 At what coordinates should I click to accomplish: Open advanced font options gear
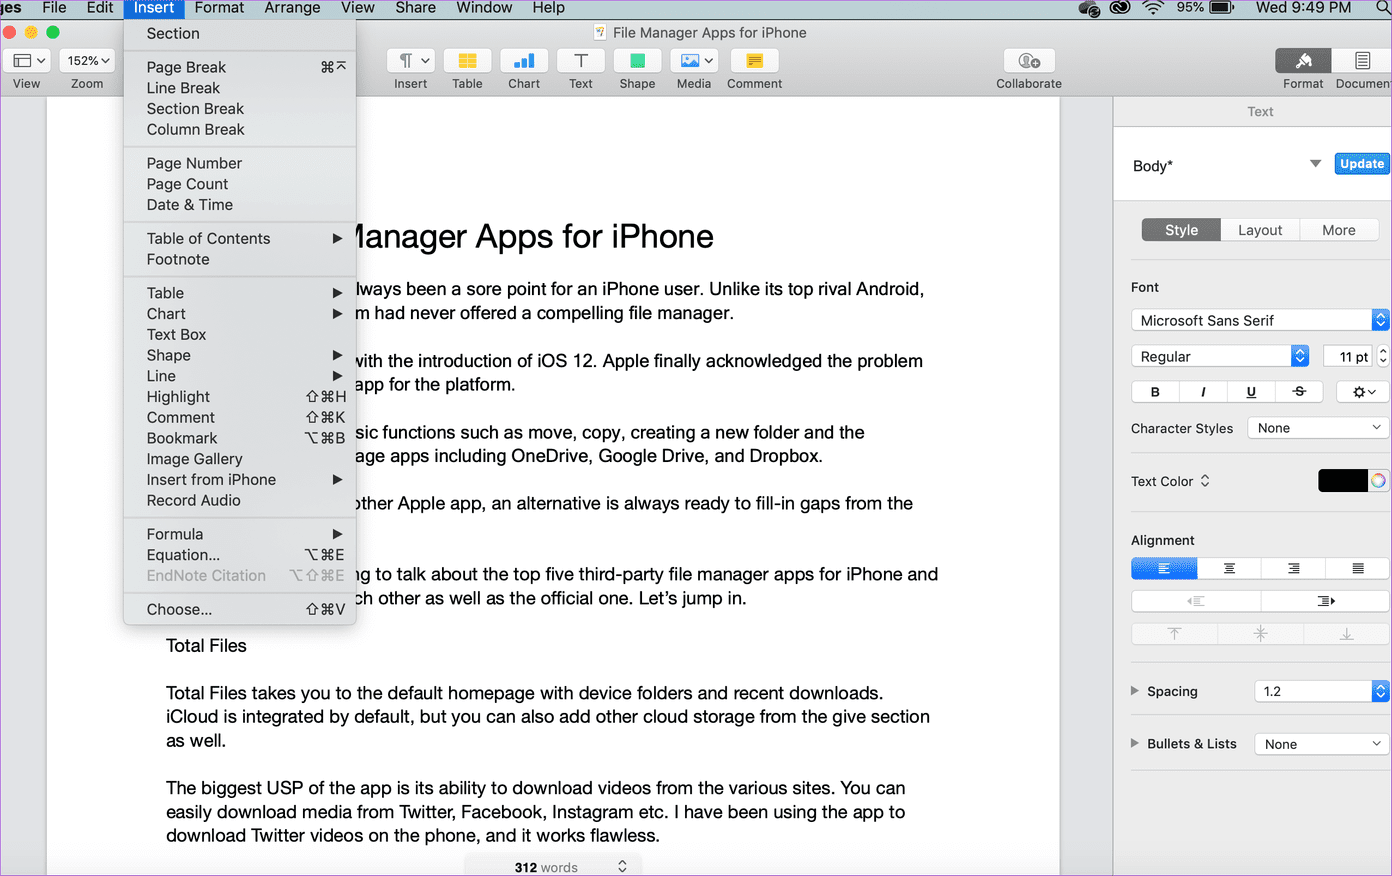pyautogui.click(x=1364, y=392)
